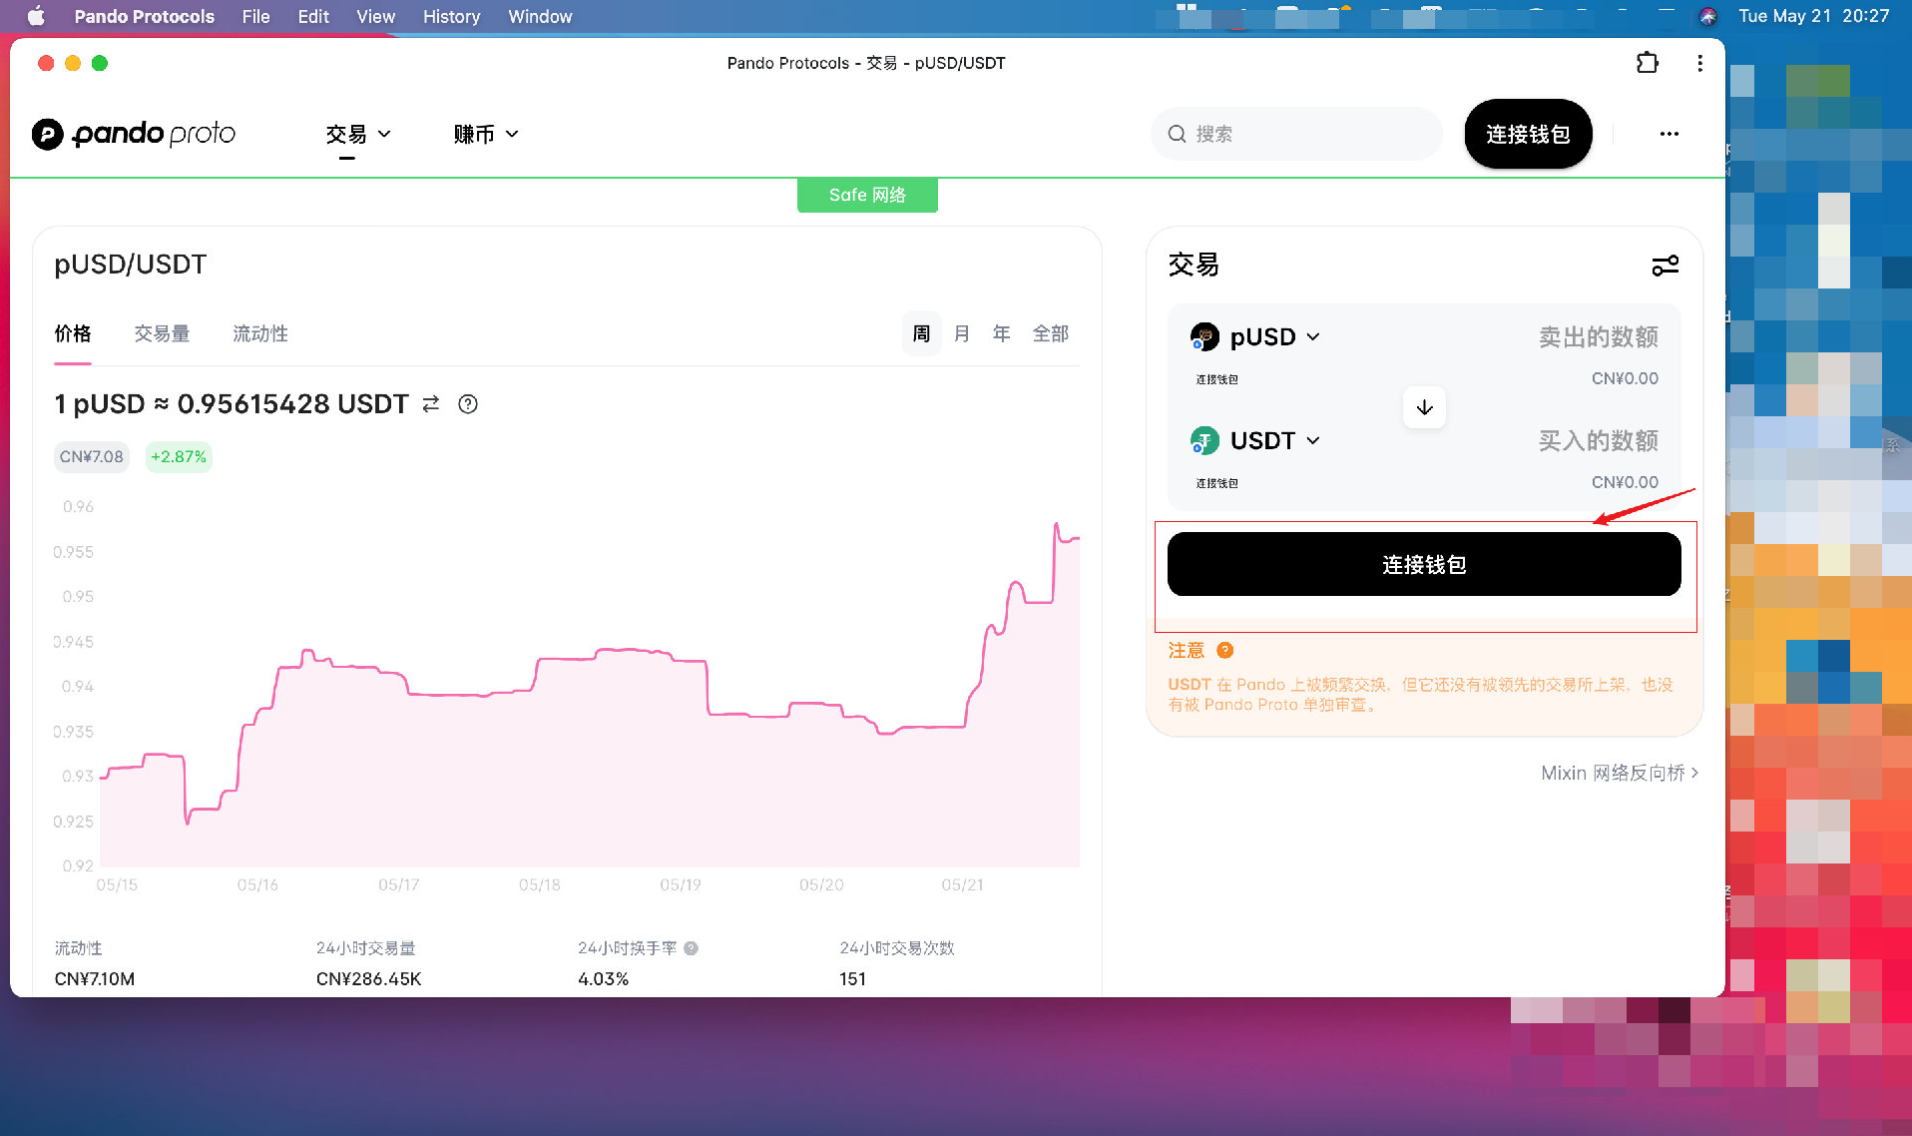Screen dimensions: 1912x1136
Task: Click the swap direction arrow button
Action: (x=1424, y=408)
